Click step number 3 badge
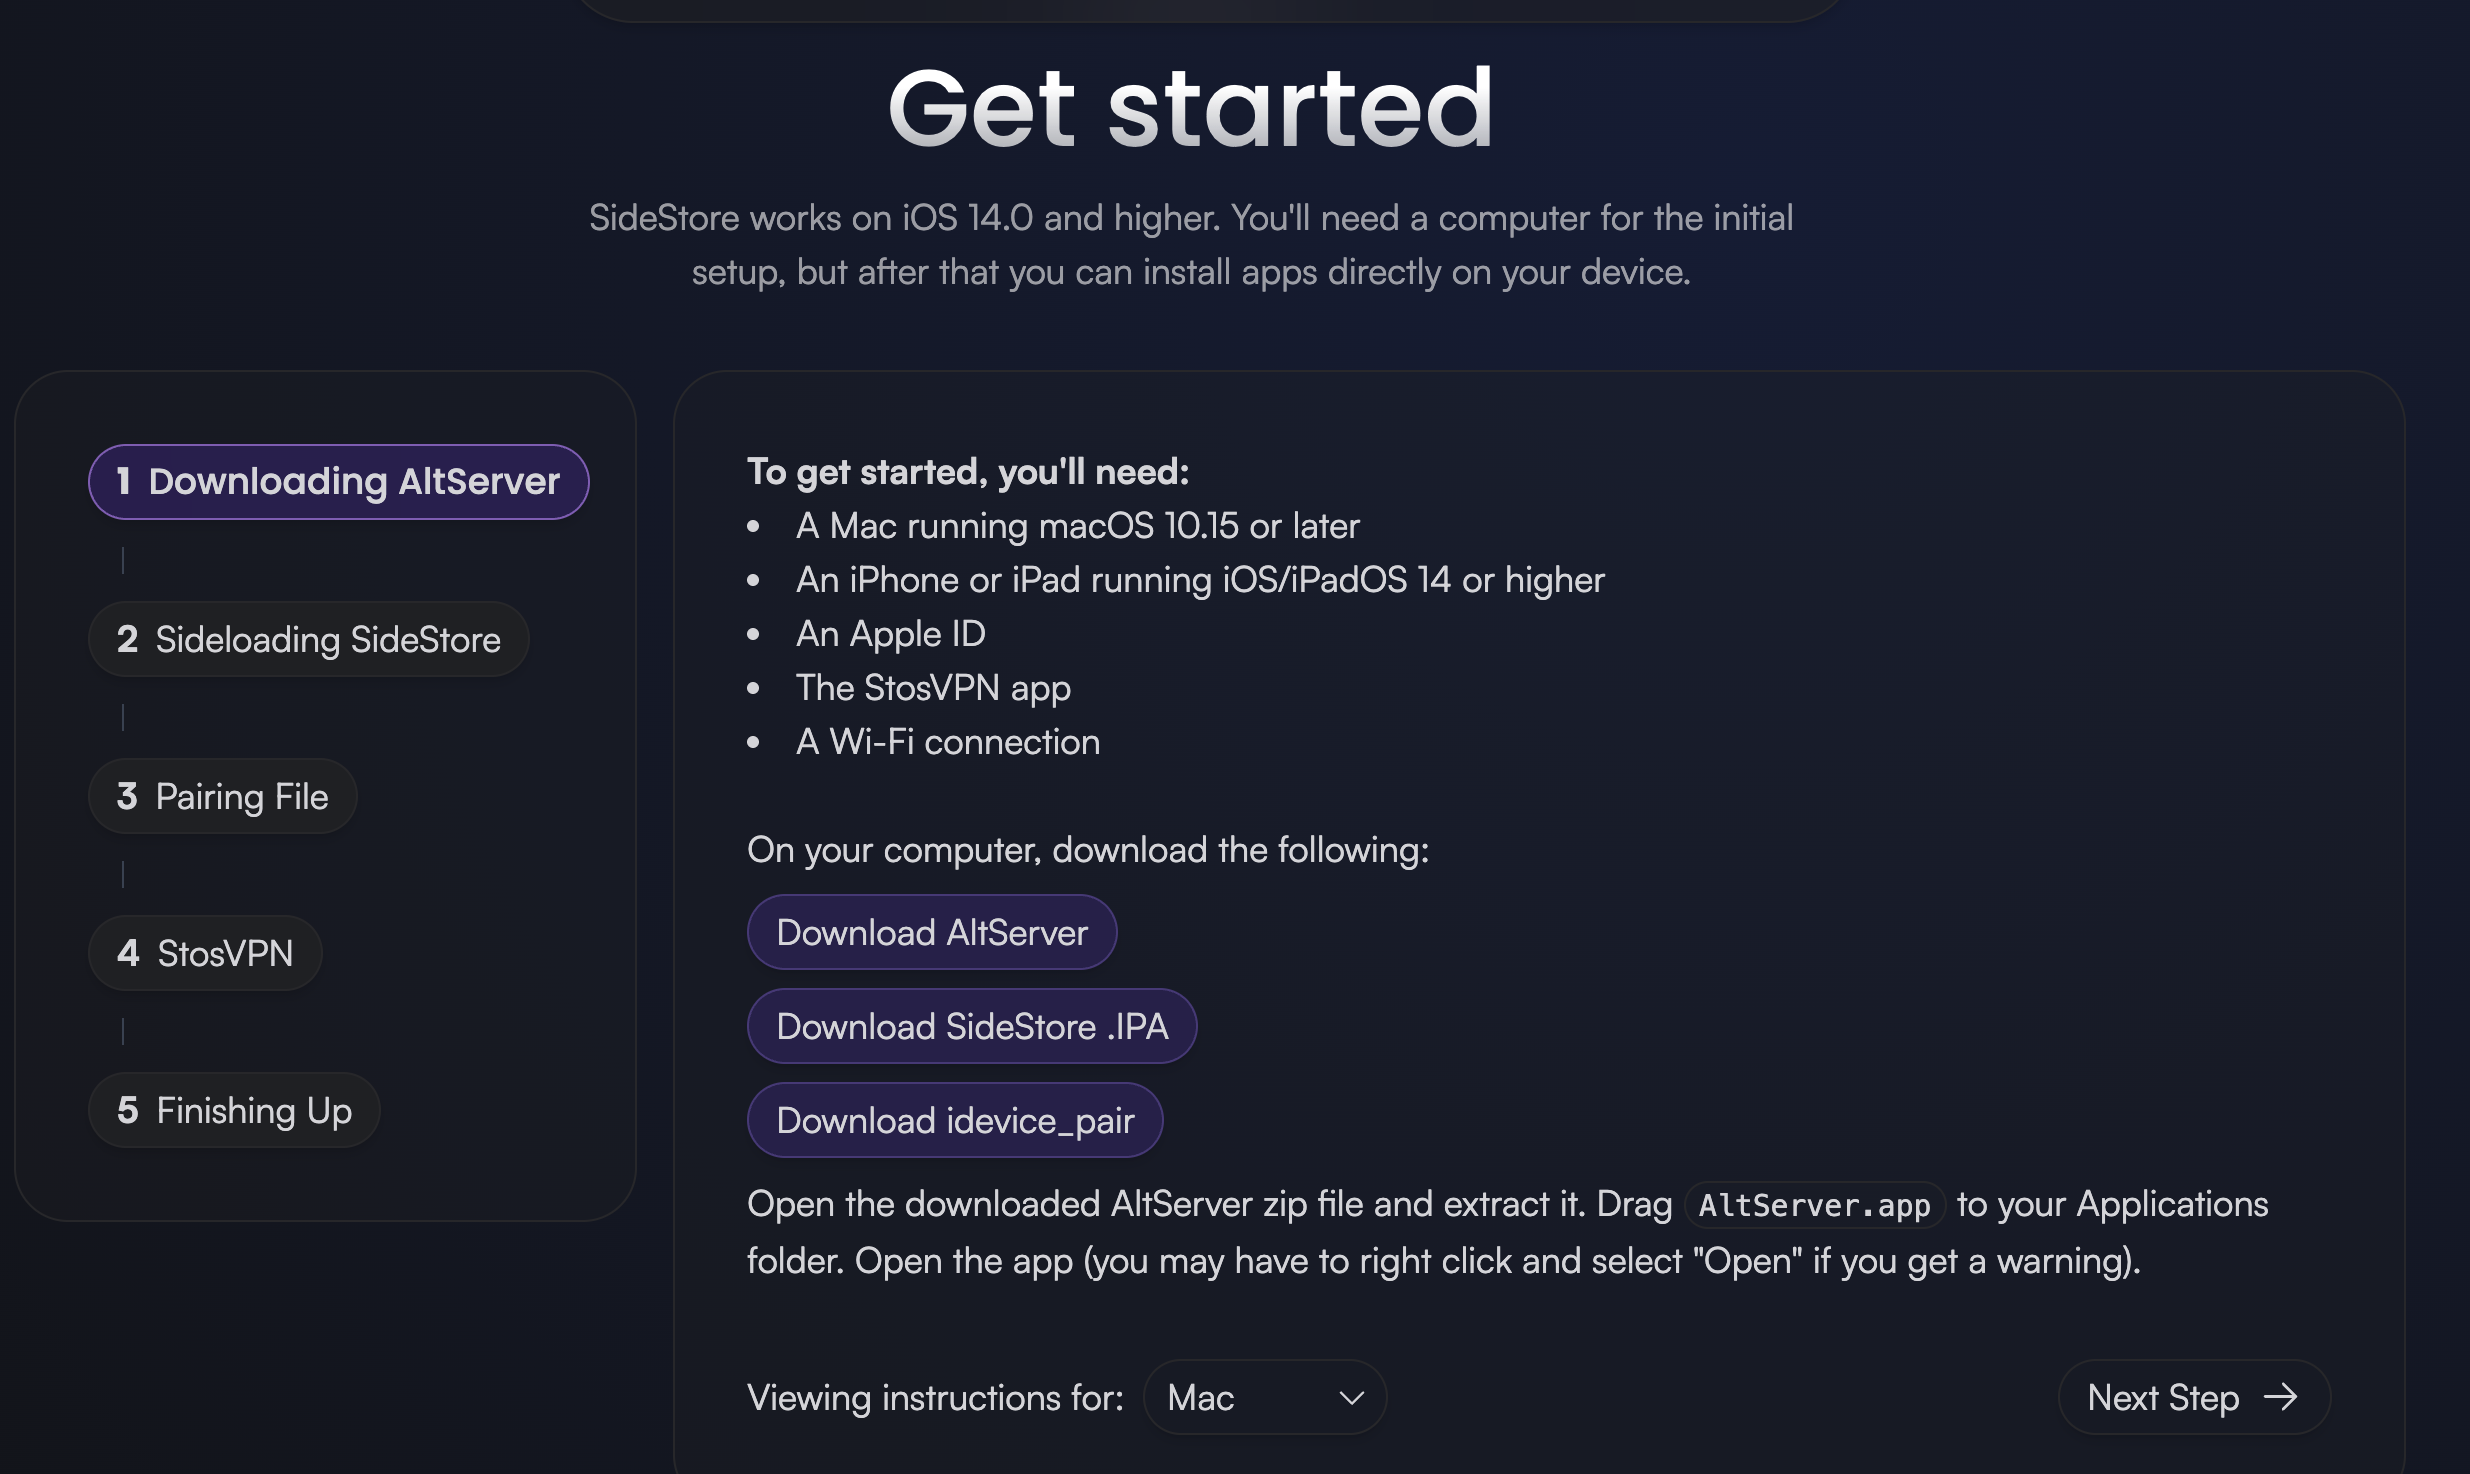 coord(127,796)
